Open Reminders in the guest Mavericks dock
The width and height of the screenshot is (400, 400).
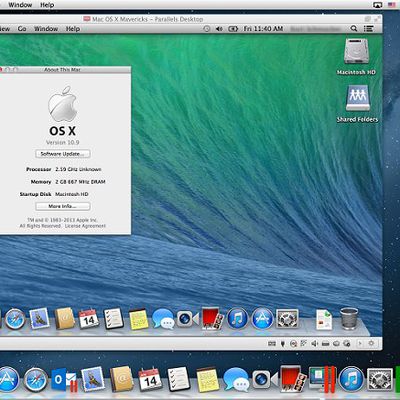[113, 319]
